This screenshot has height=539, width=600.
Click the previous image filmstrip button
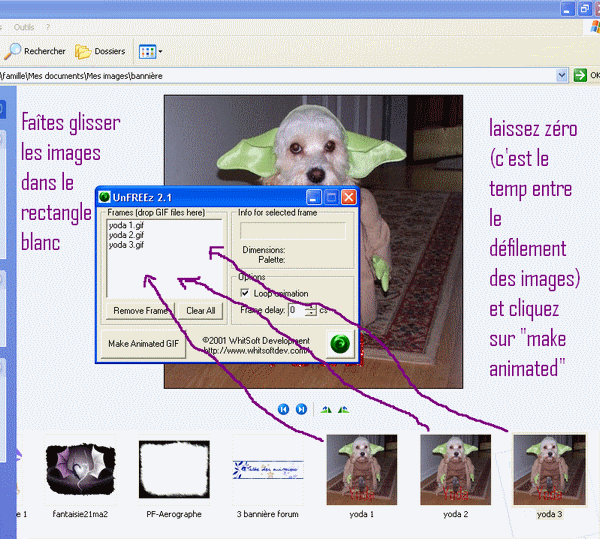pos(283,409)
